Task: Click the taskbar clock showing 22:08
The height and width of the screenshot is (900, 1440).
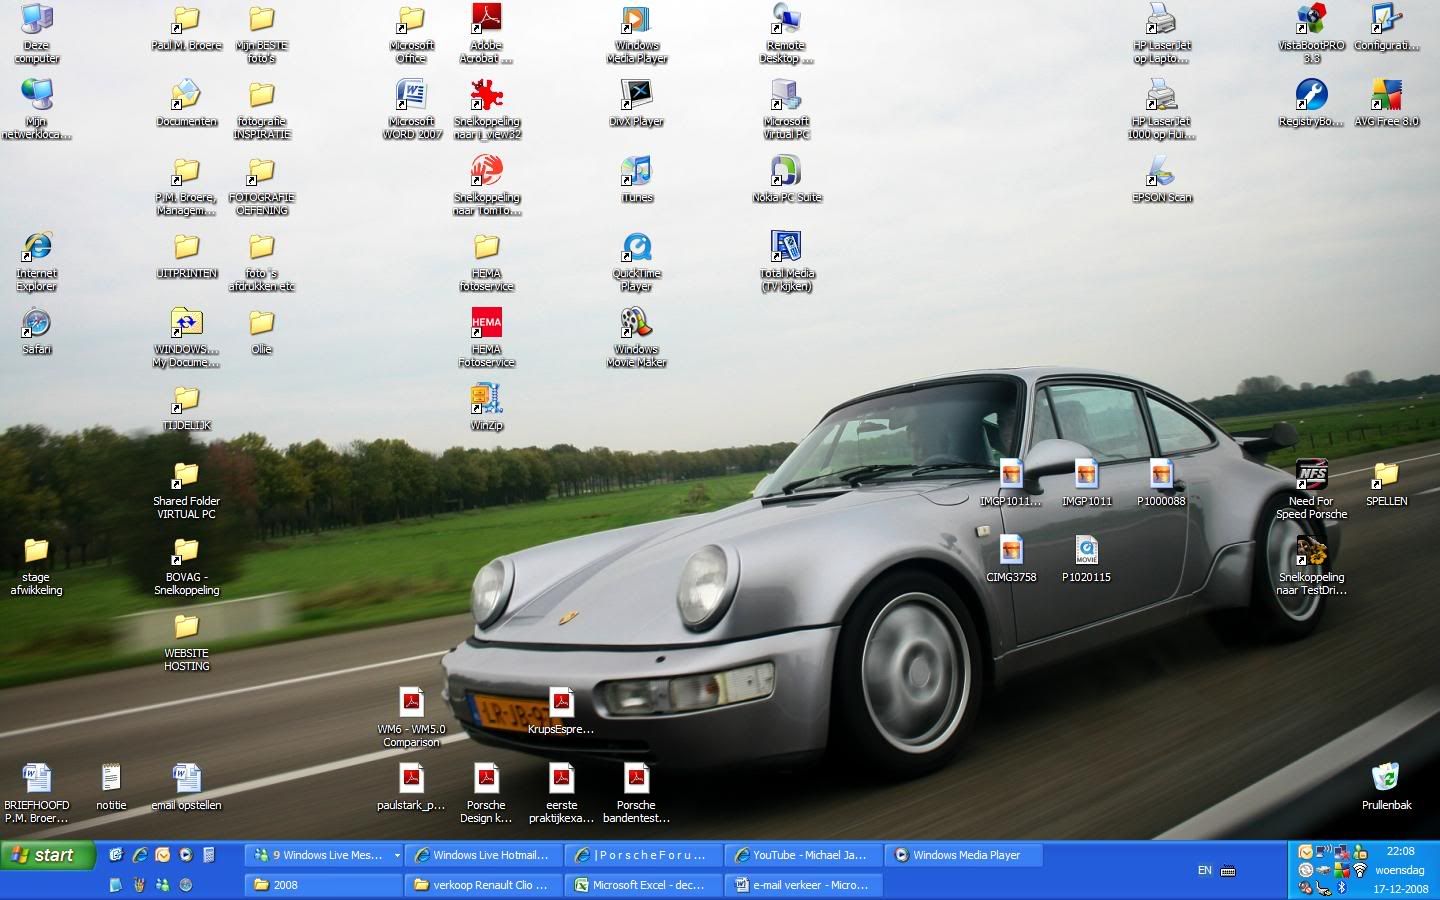Action: pos(1400,851)
